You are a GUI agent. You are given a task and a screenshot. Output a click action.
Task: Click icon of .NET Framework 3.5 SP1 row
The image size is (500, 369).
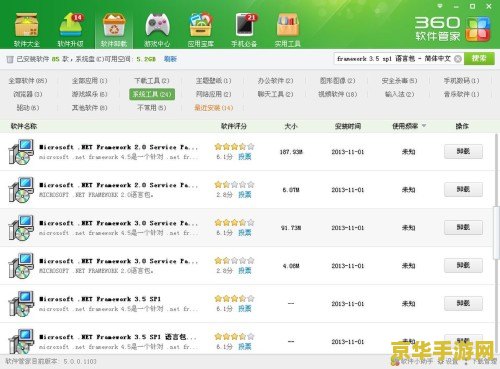point(21,304)
